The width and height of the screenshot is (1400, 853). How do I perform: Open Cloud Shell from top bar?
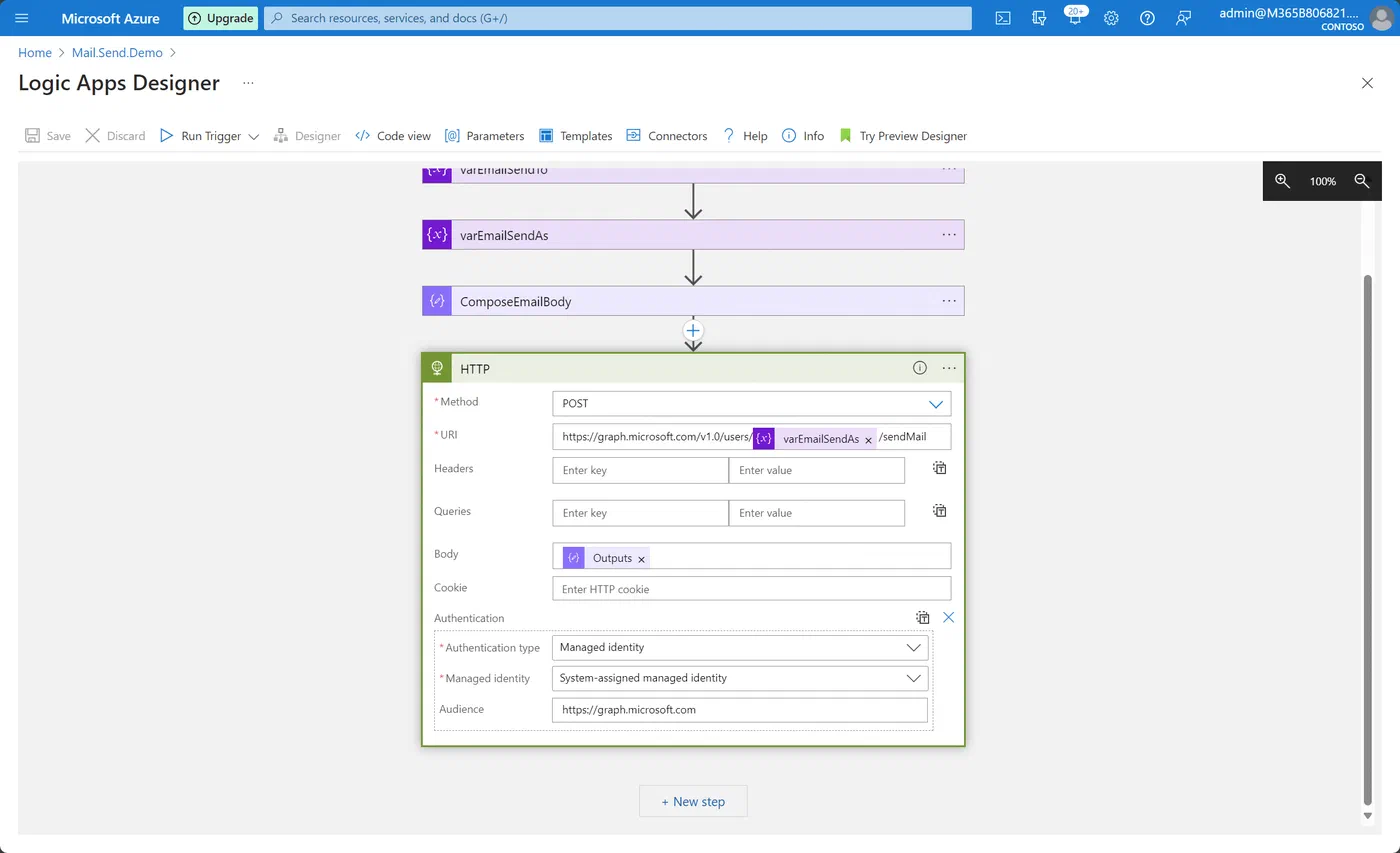click(1003, 18)
